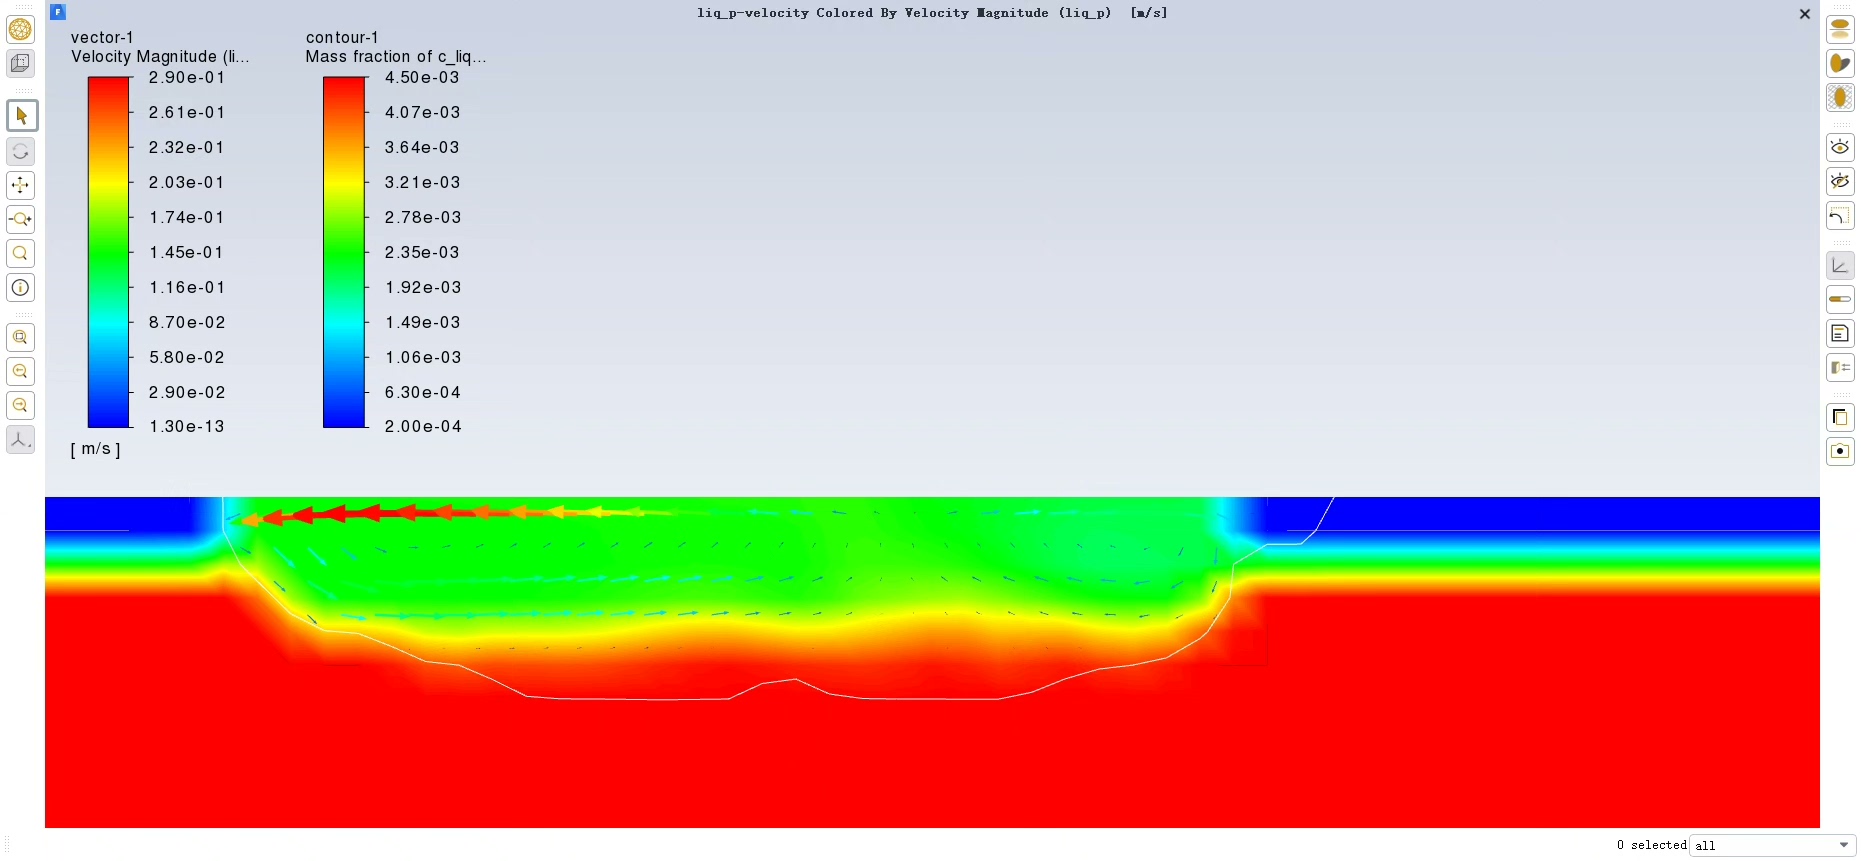Open the lighting and display options icon
The height and width of the screenshot is (861, 1861).
pos(1840,367)
